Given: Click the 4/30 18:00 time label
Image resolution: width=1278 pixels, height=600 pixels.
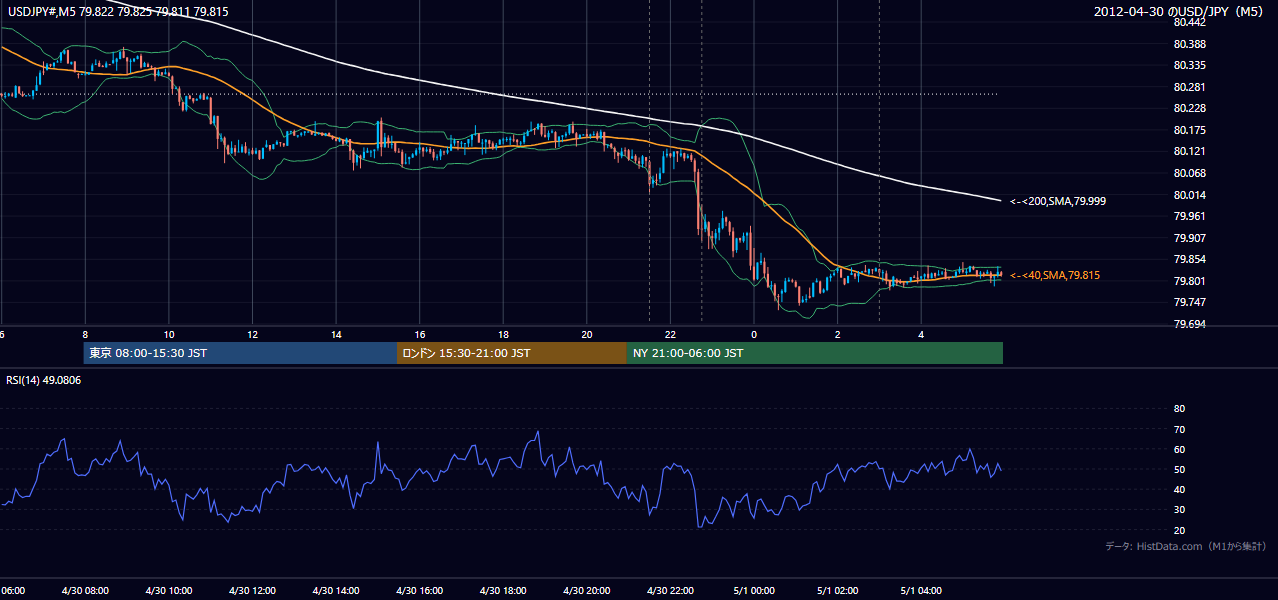Looking at the screenshot, I should (x=503, y=590).
